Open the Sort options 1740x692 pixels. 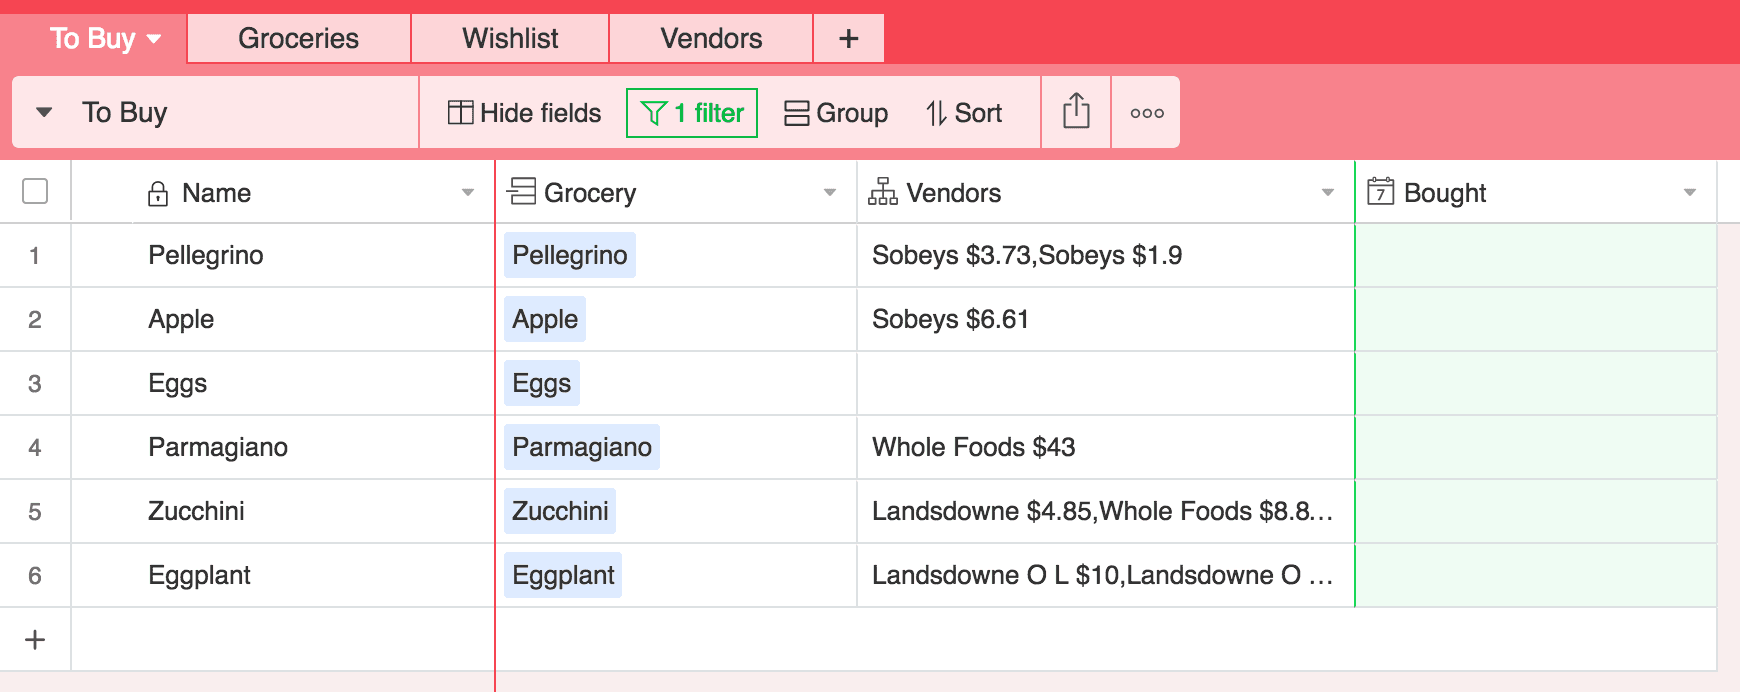tap(964, 113)
